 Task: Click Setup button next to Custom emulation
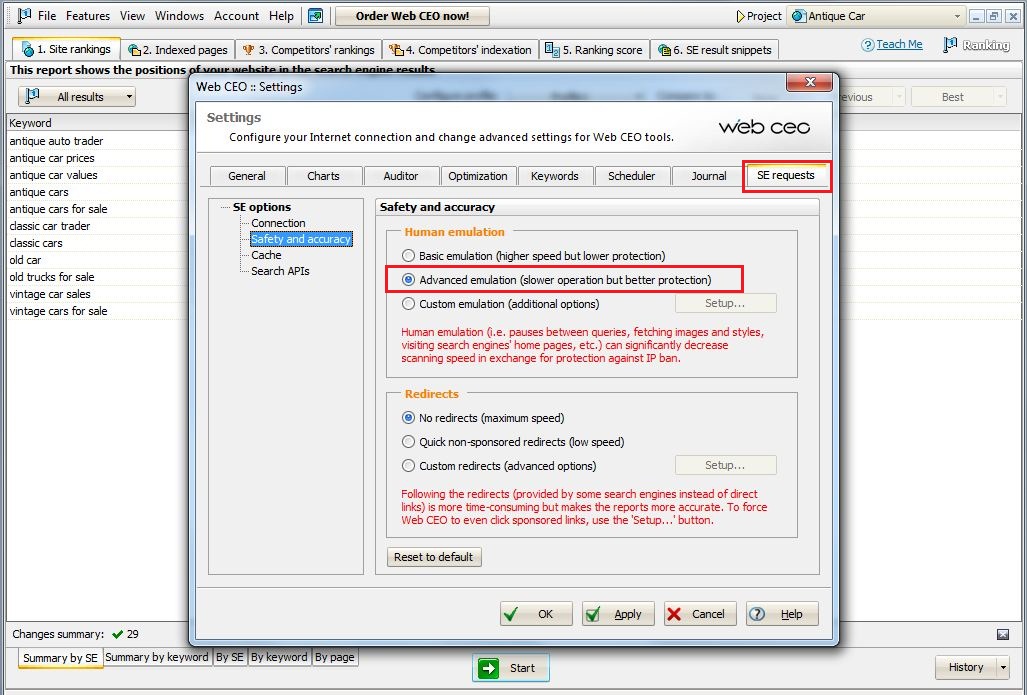click(x=726, y=303)
